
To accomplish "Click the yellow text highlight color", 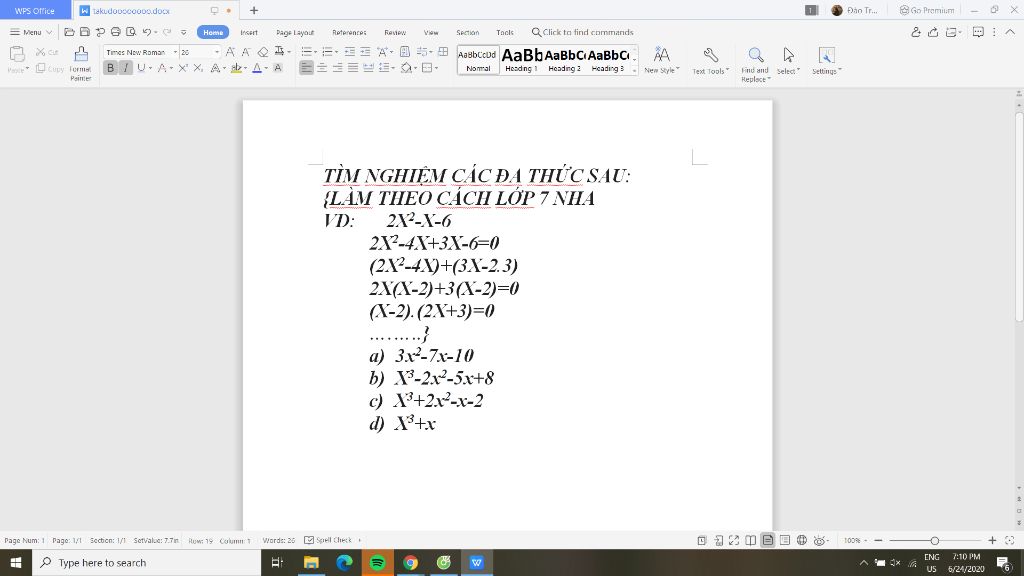I will pyautogui.click(x=236, y=68).
